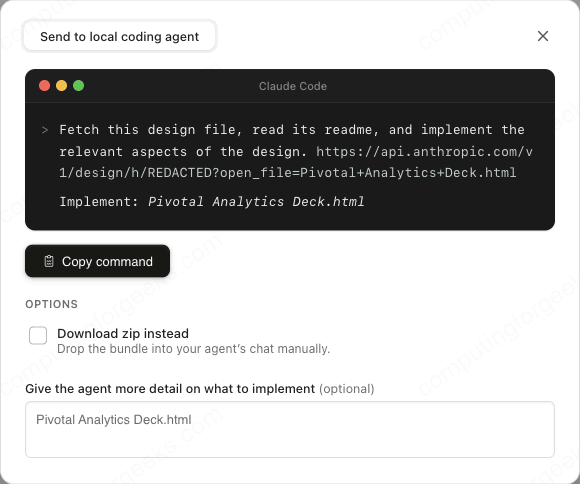Click 'Give the agent more detail' label
This screenshot has height=484, width=580.
(170, 389)
